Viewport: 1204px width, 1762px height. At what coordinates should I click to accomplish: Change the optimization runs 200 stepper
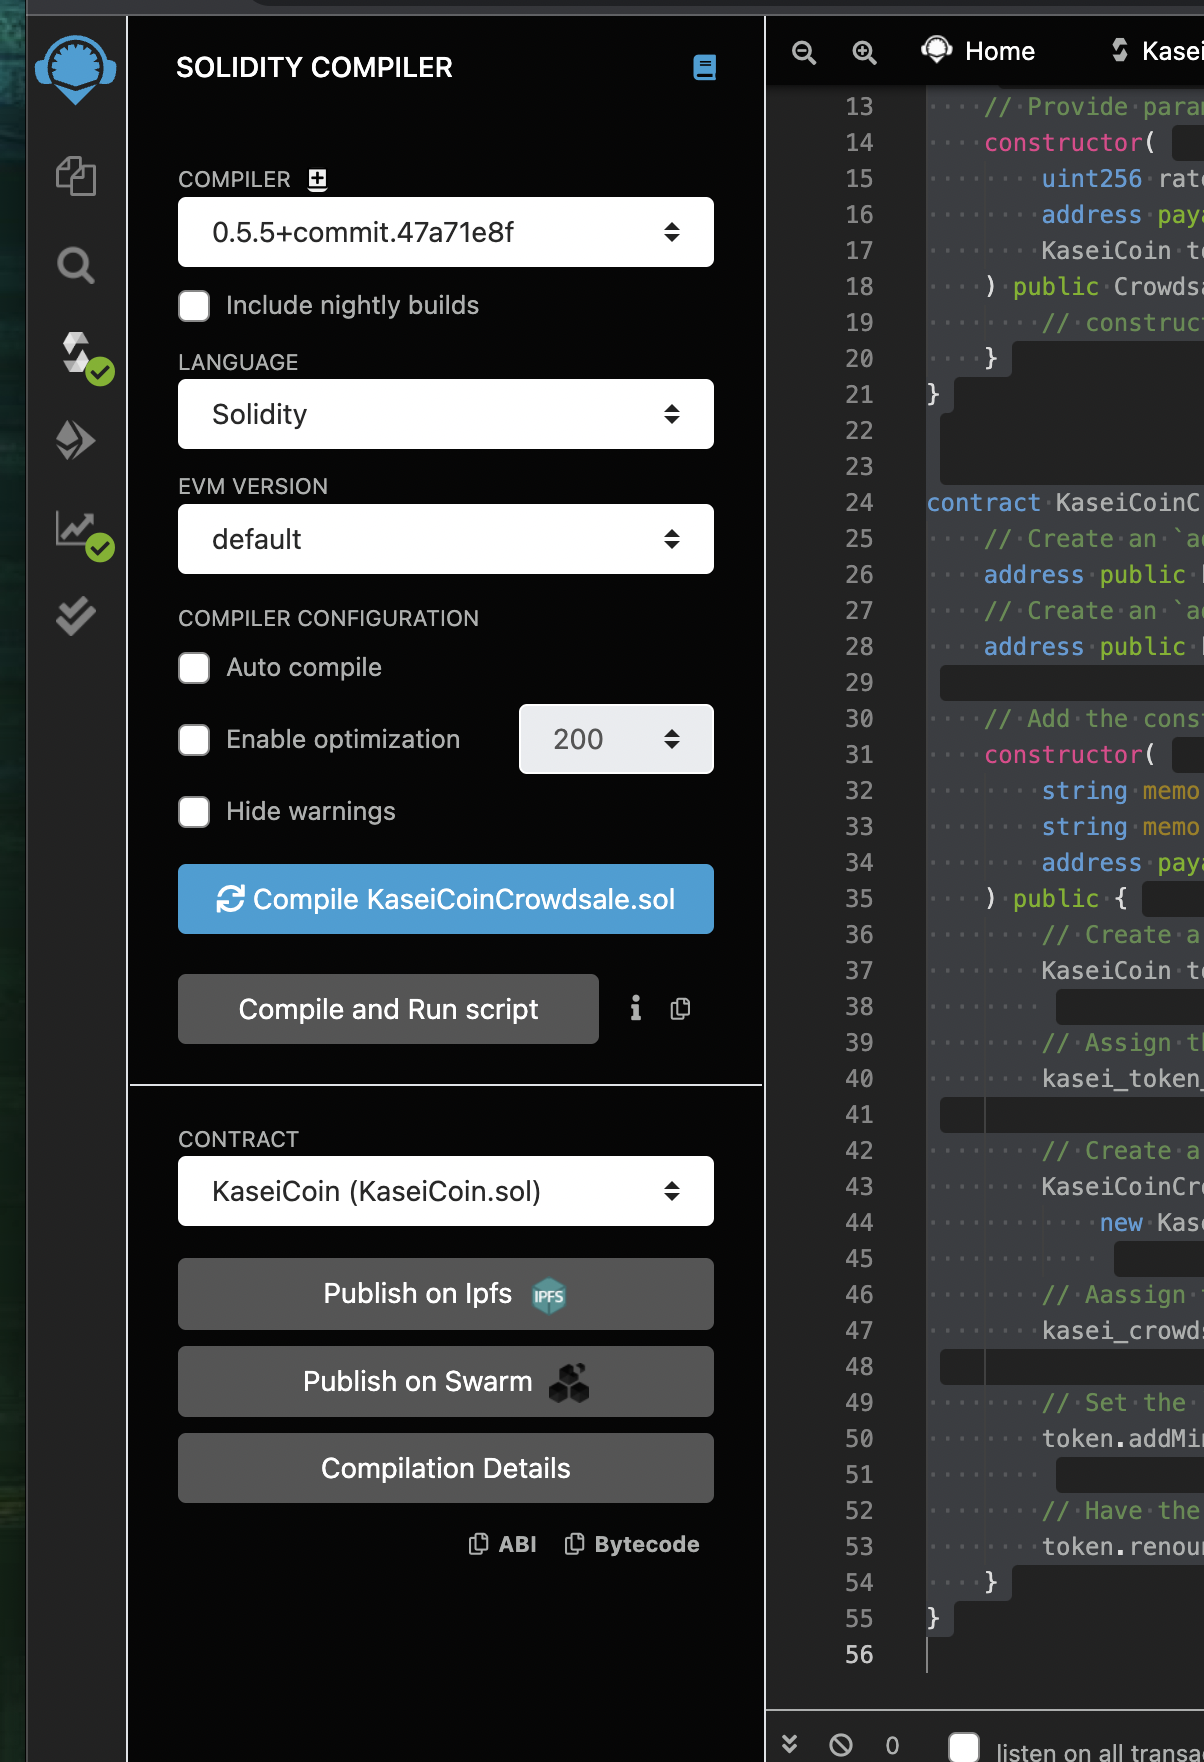point(616,739)
